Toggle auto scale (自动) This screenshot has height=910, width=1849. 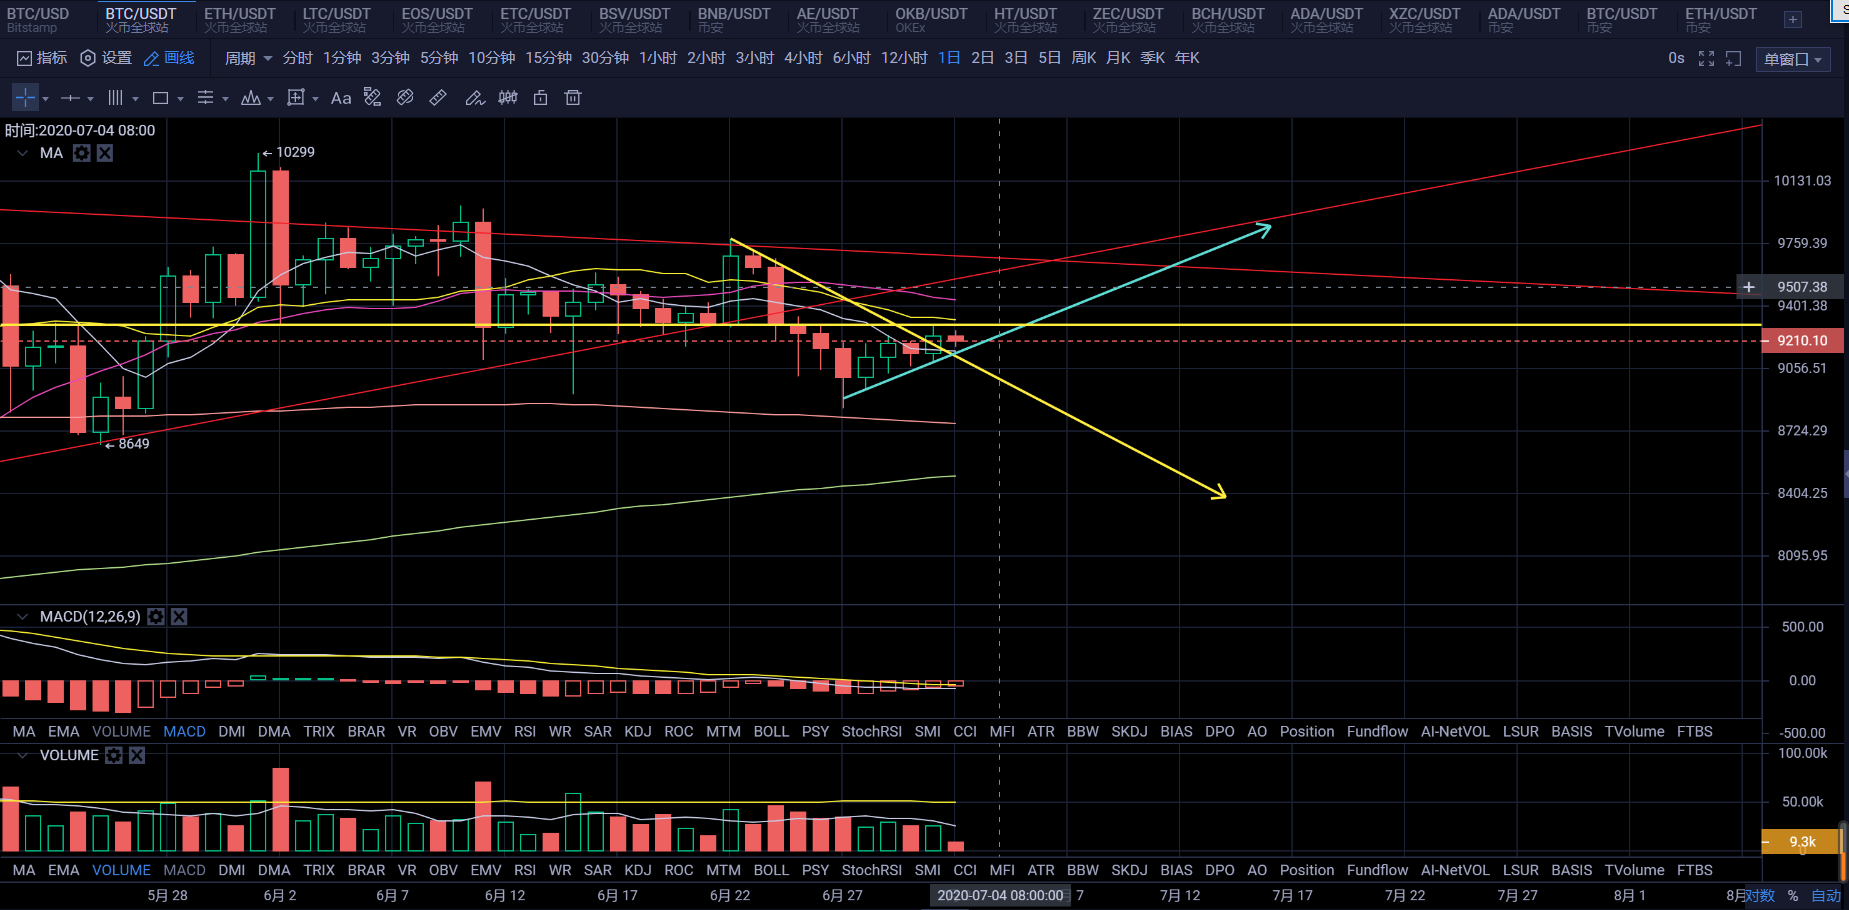(1826, 896)
